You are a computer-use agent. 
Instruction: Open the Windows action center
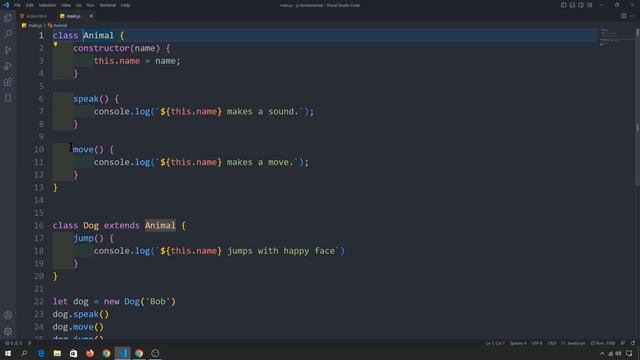tap(629, 353)
